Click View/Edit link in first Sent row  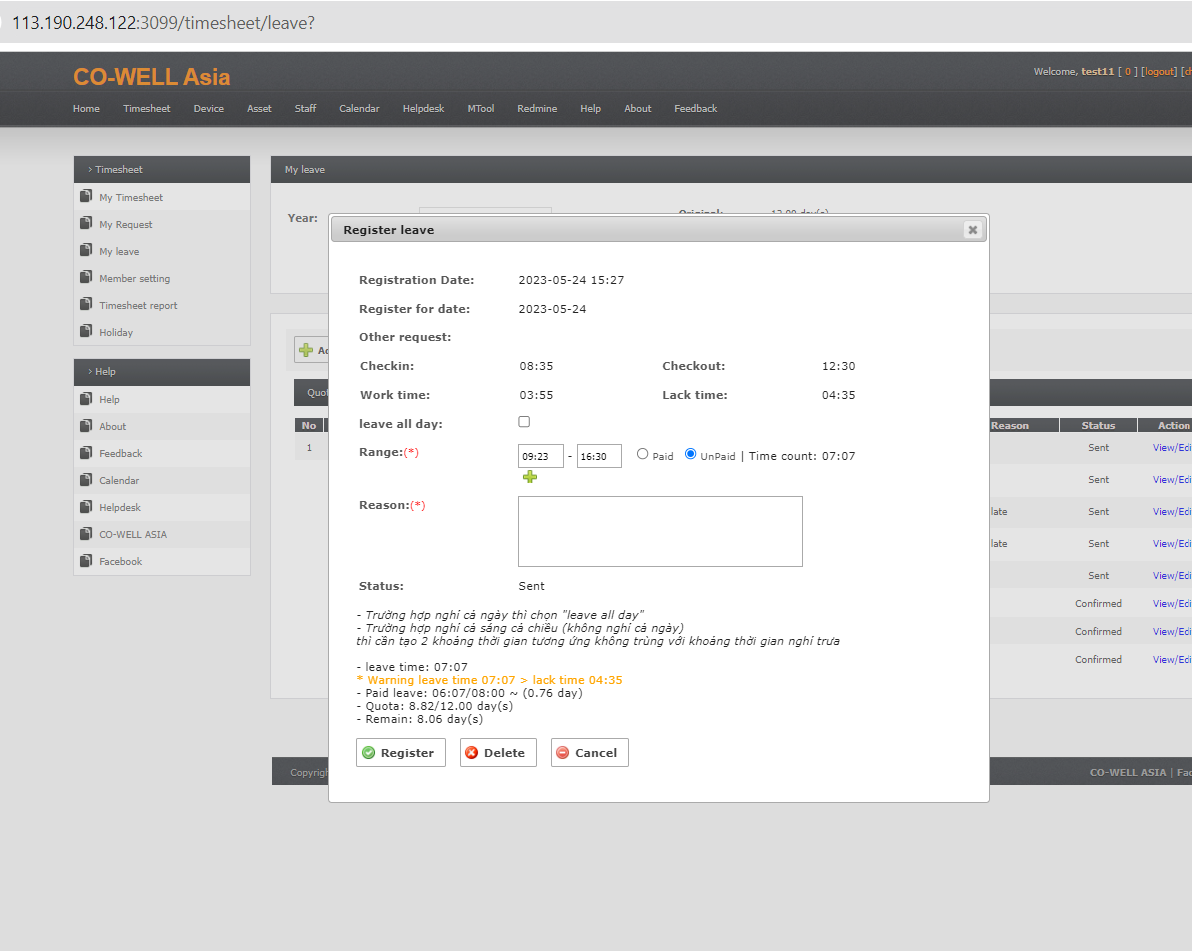pyautogui.click(x=1171, y=448)
